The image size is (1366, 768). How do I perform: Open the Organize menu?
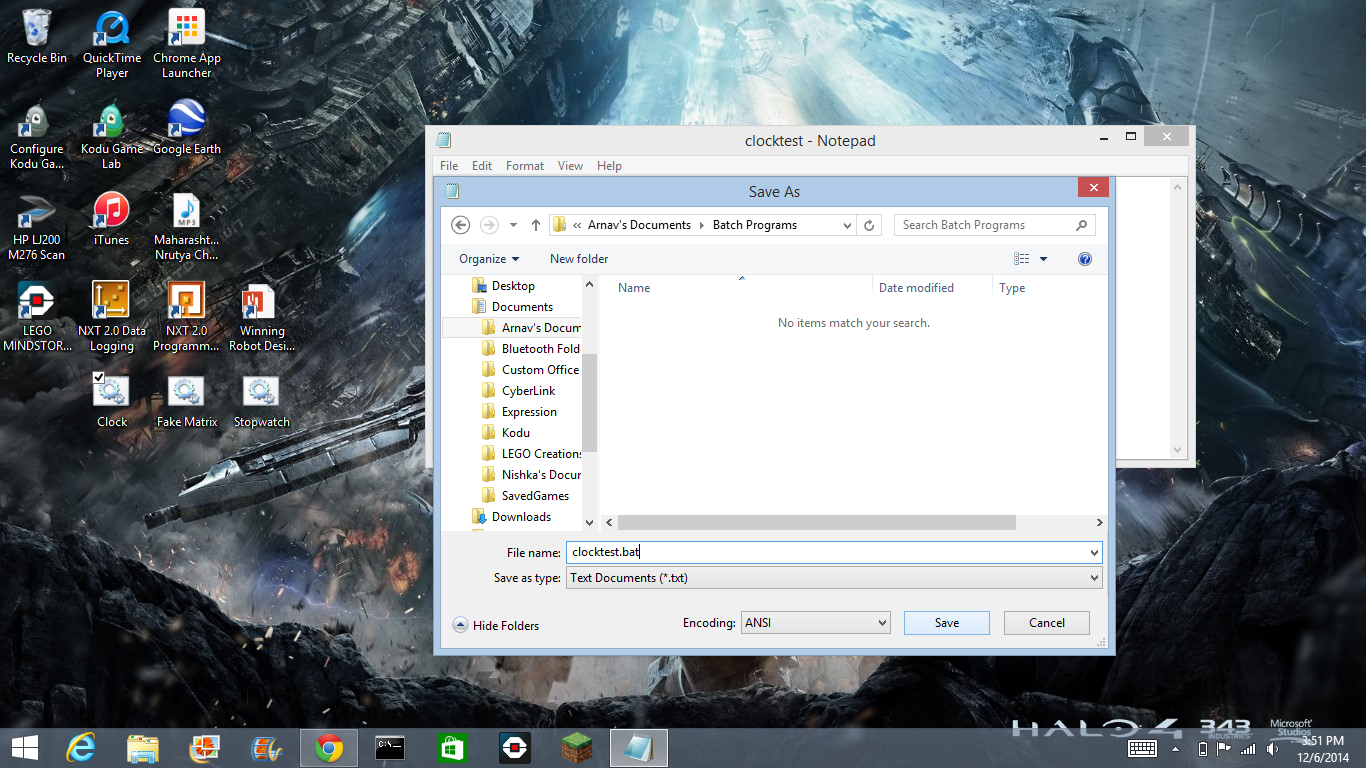coord(488,258)
